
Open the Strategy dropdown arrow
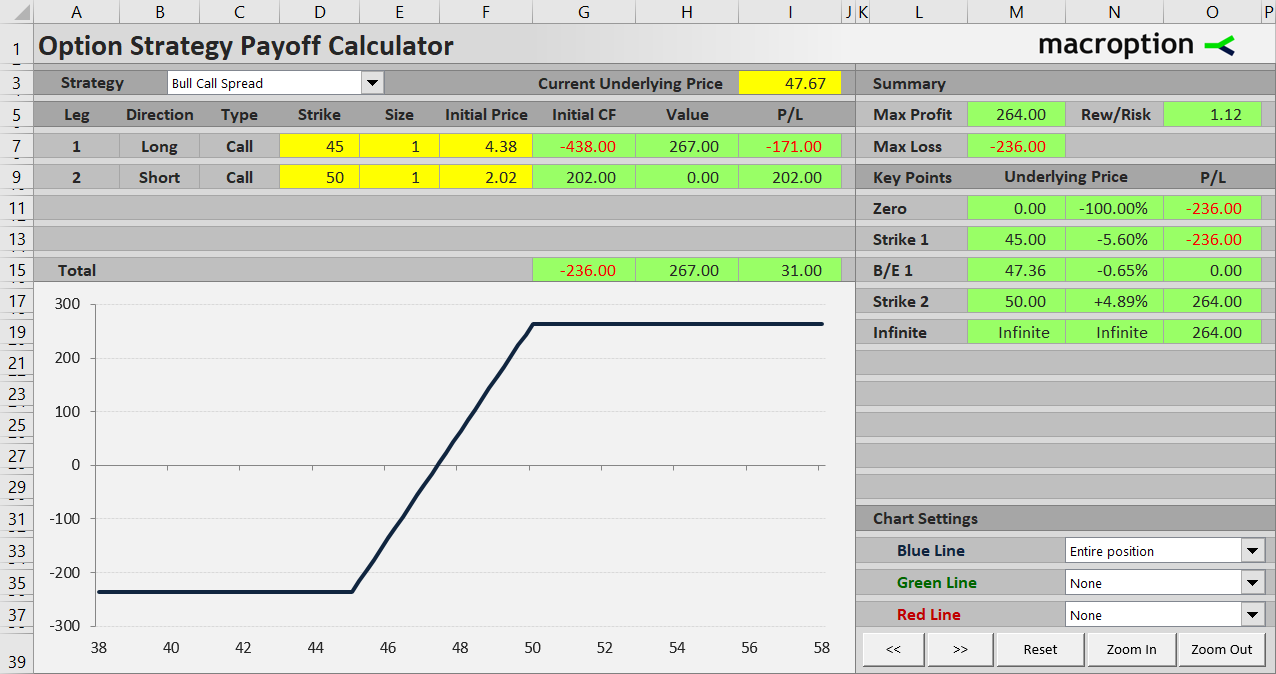[372, 83]
